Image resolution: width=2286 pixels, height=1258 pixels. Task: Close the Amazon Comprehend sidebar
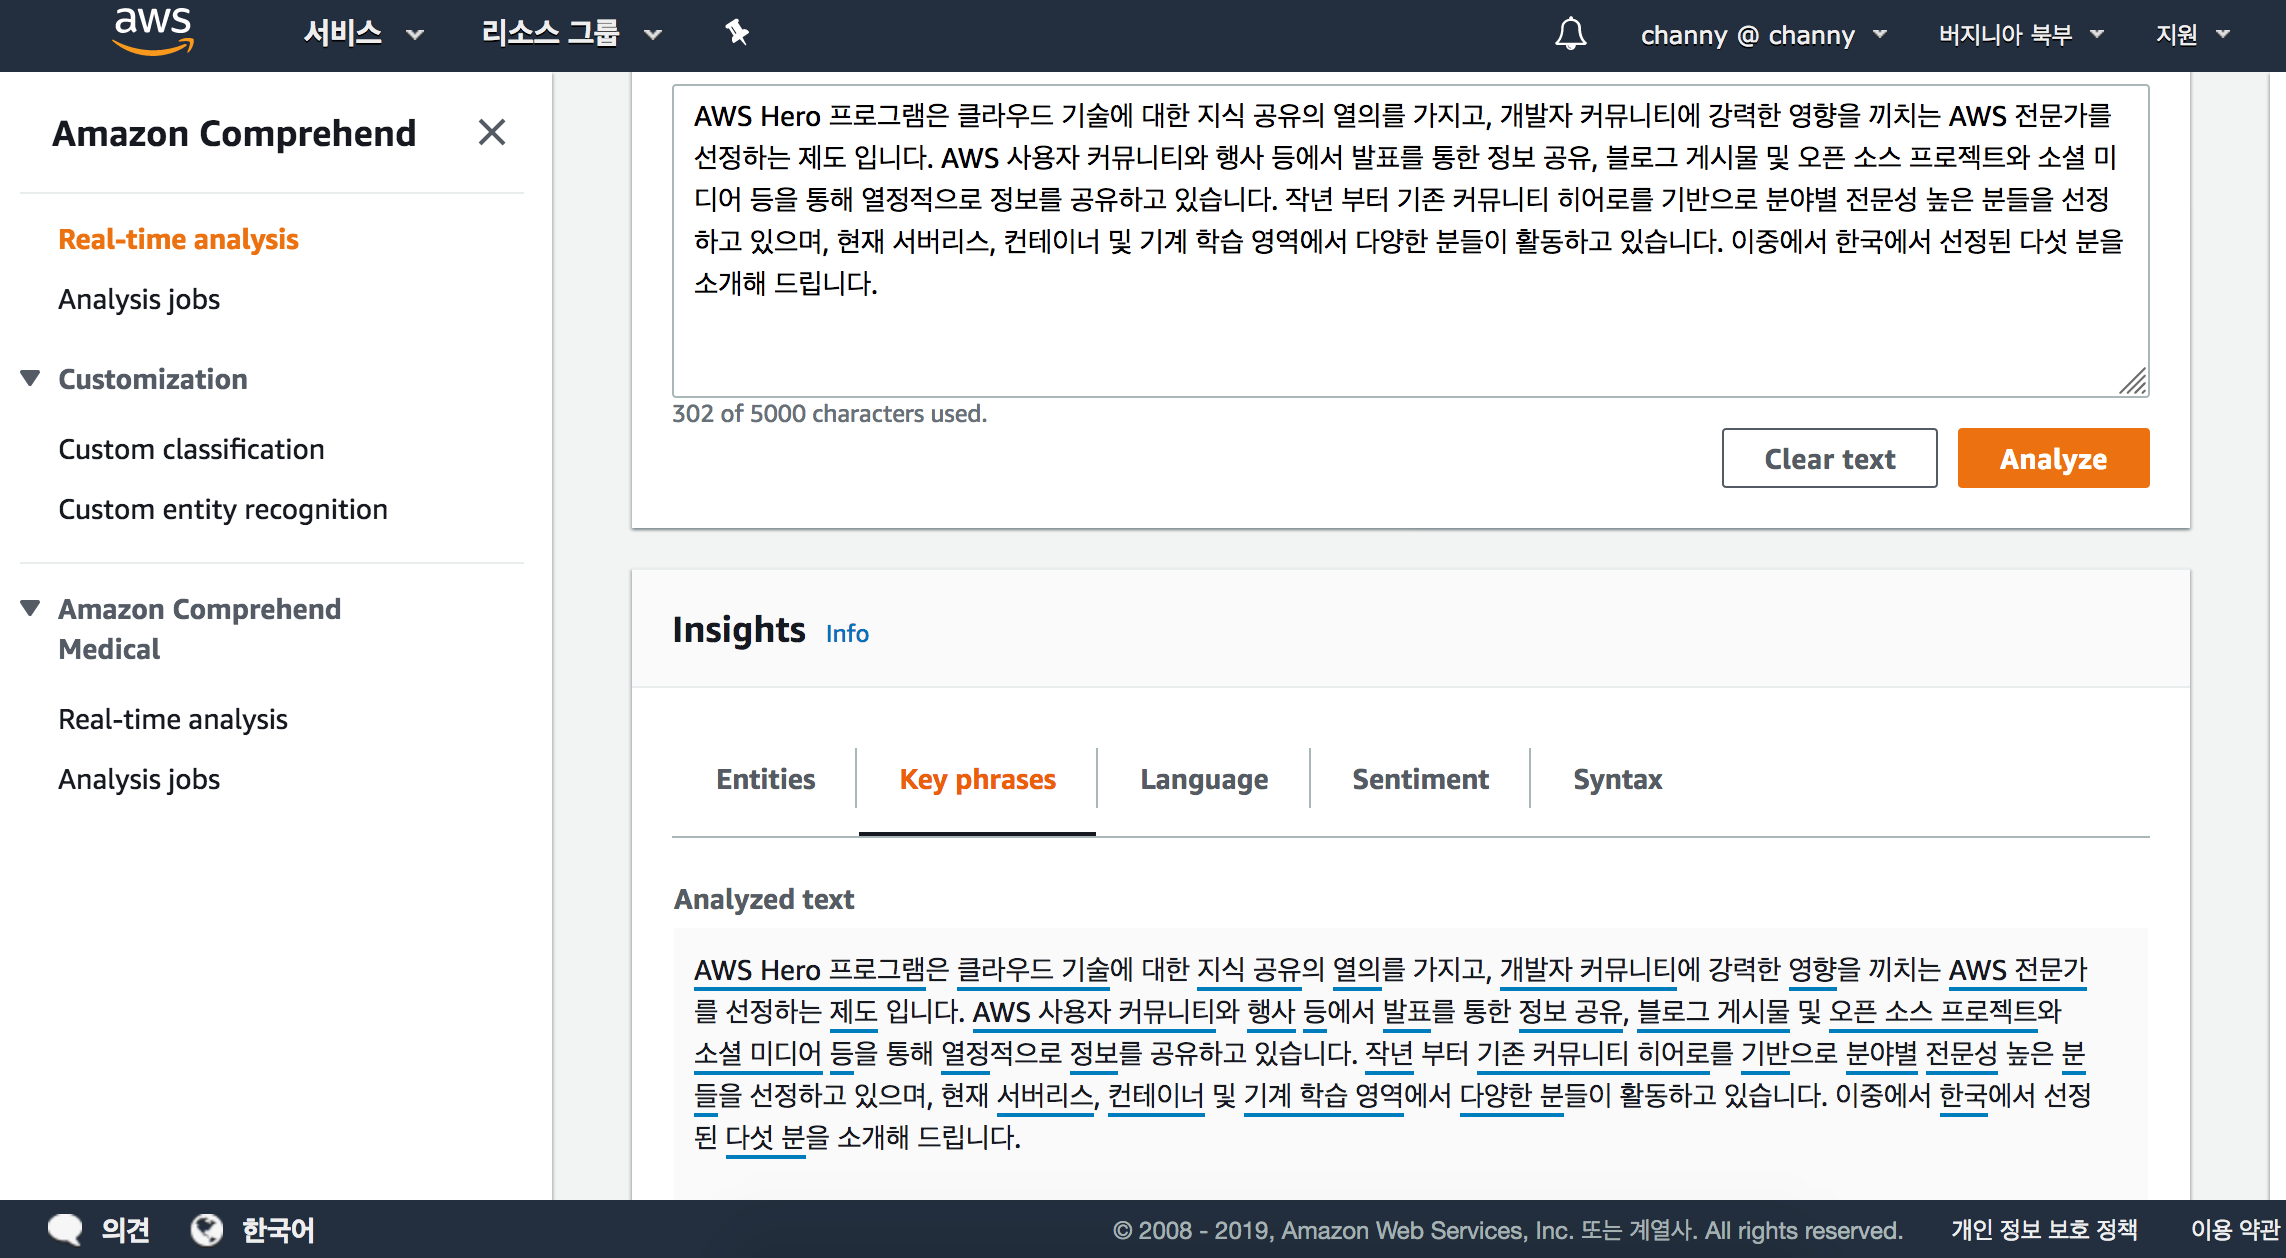pyautogui.click(x=491, y=132)
